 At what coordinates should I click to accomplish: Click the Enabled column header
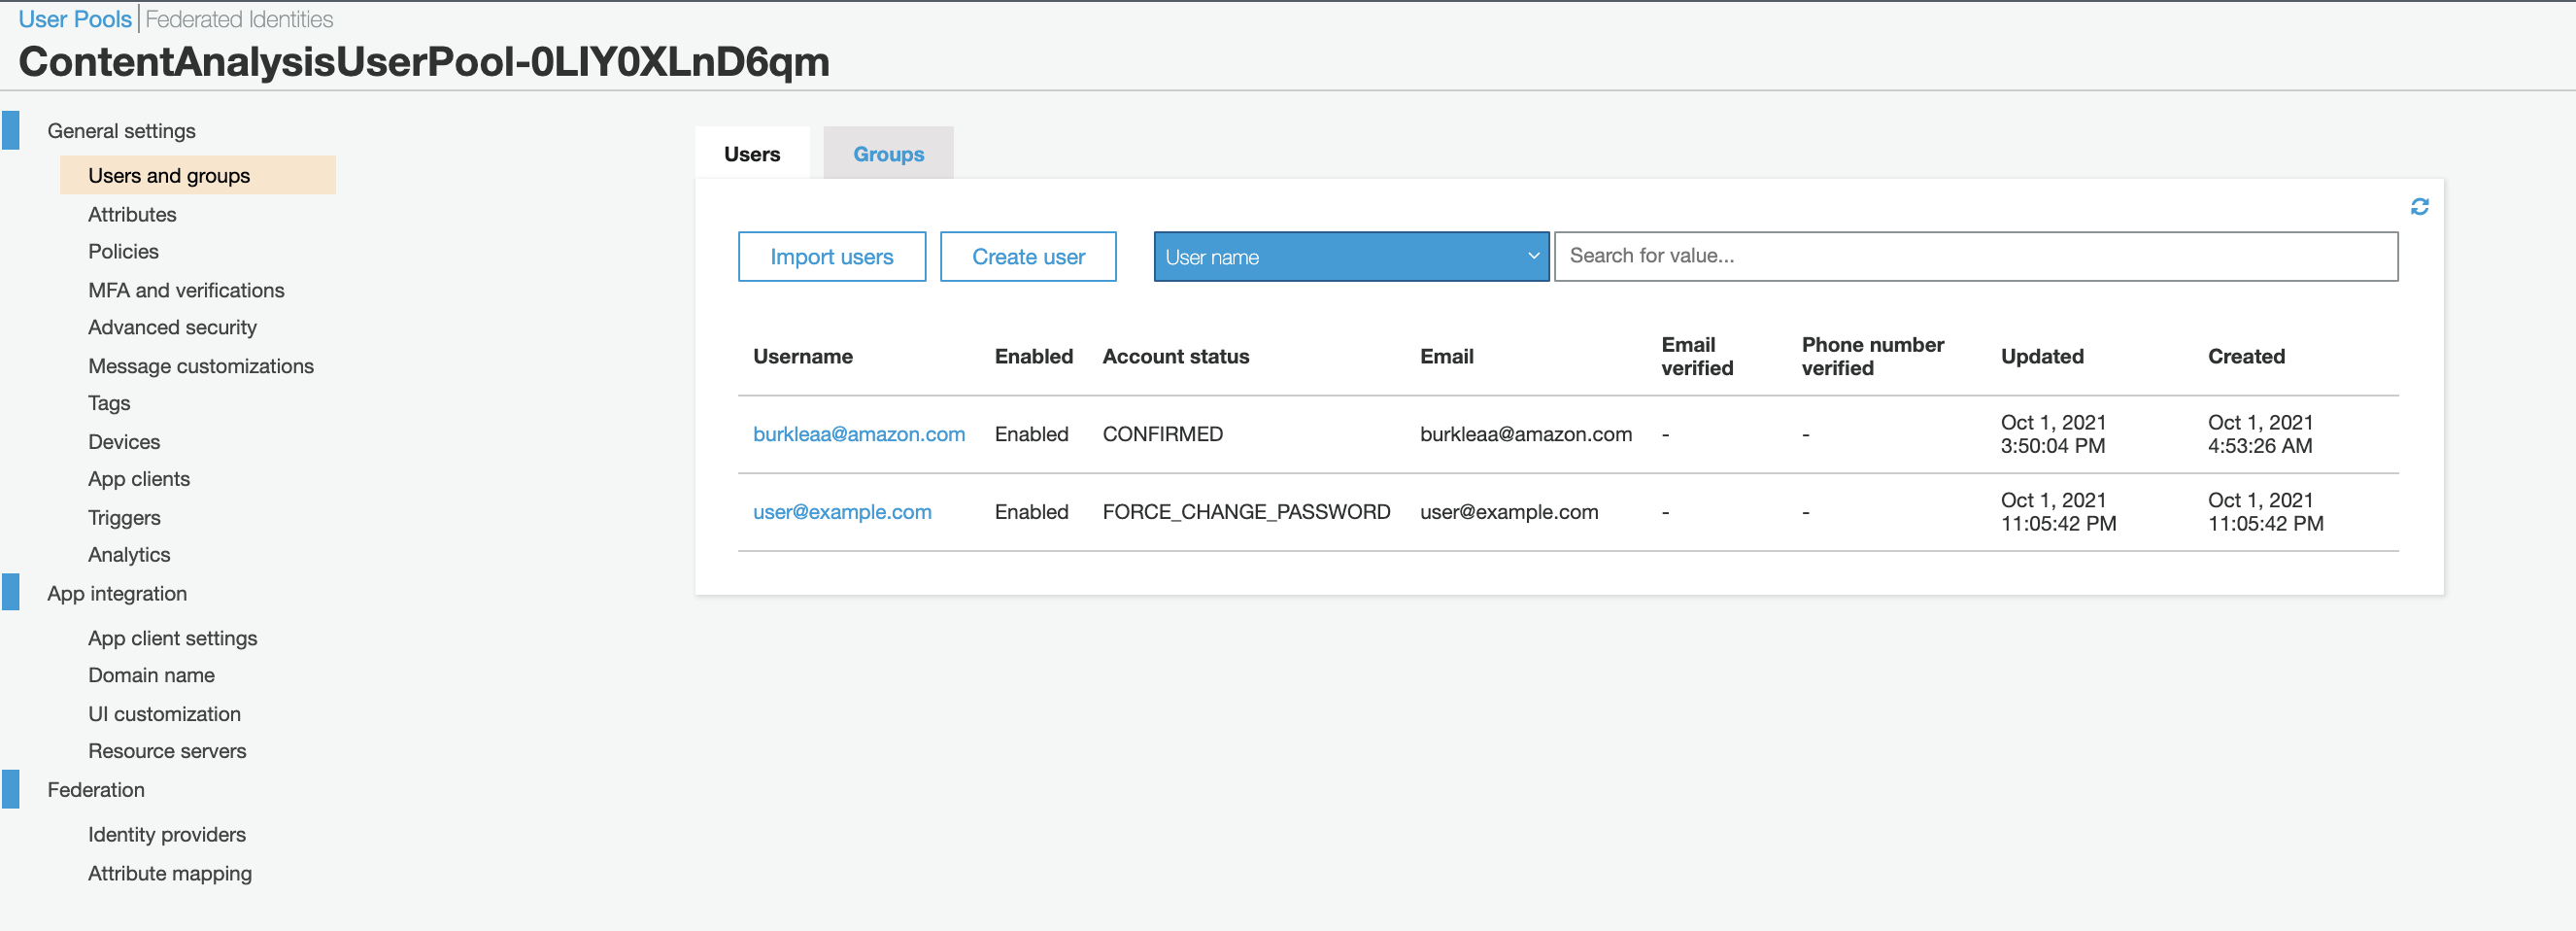point(1033,357)
